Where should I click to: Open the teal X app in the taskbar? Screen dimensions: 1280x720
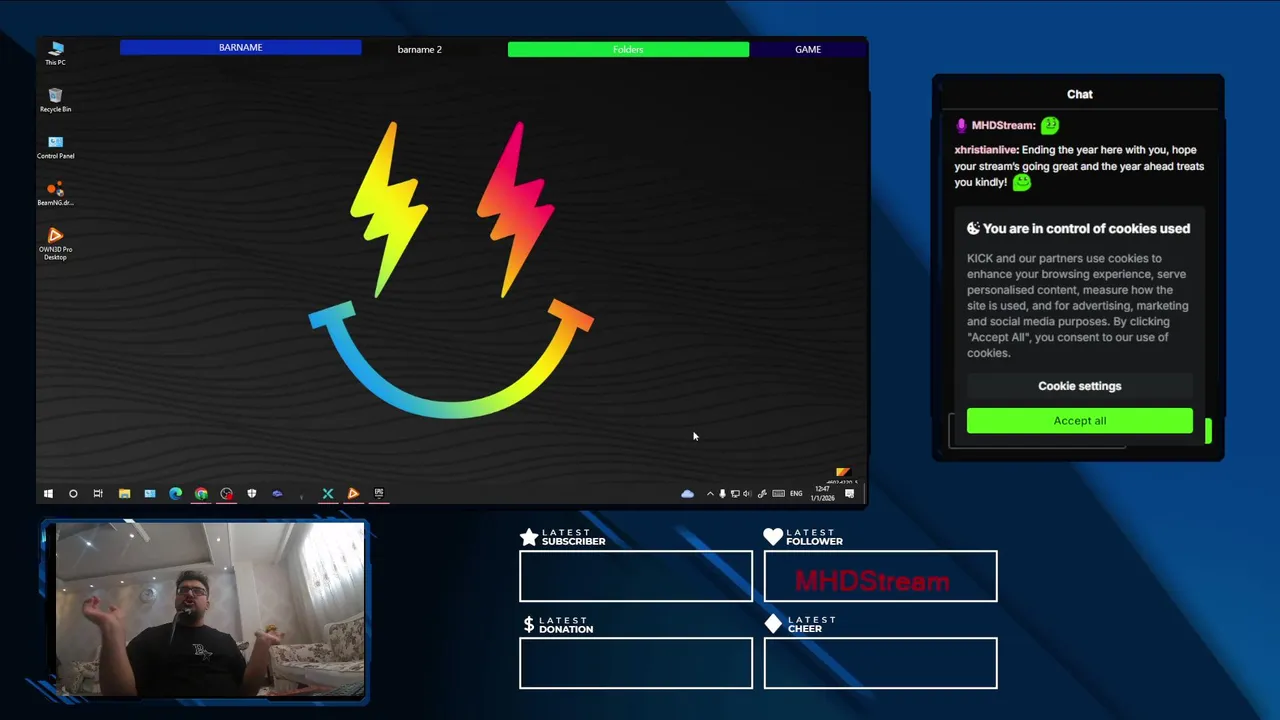(327, 494)
